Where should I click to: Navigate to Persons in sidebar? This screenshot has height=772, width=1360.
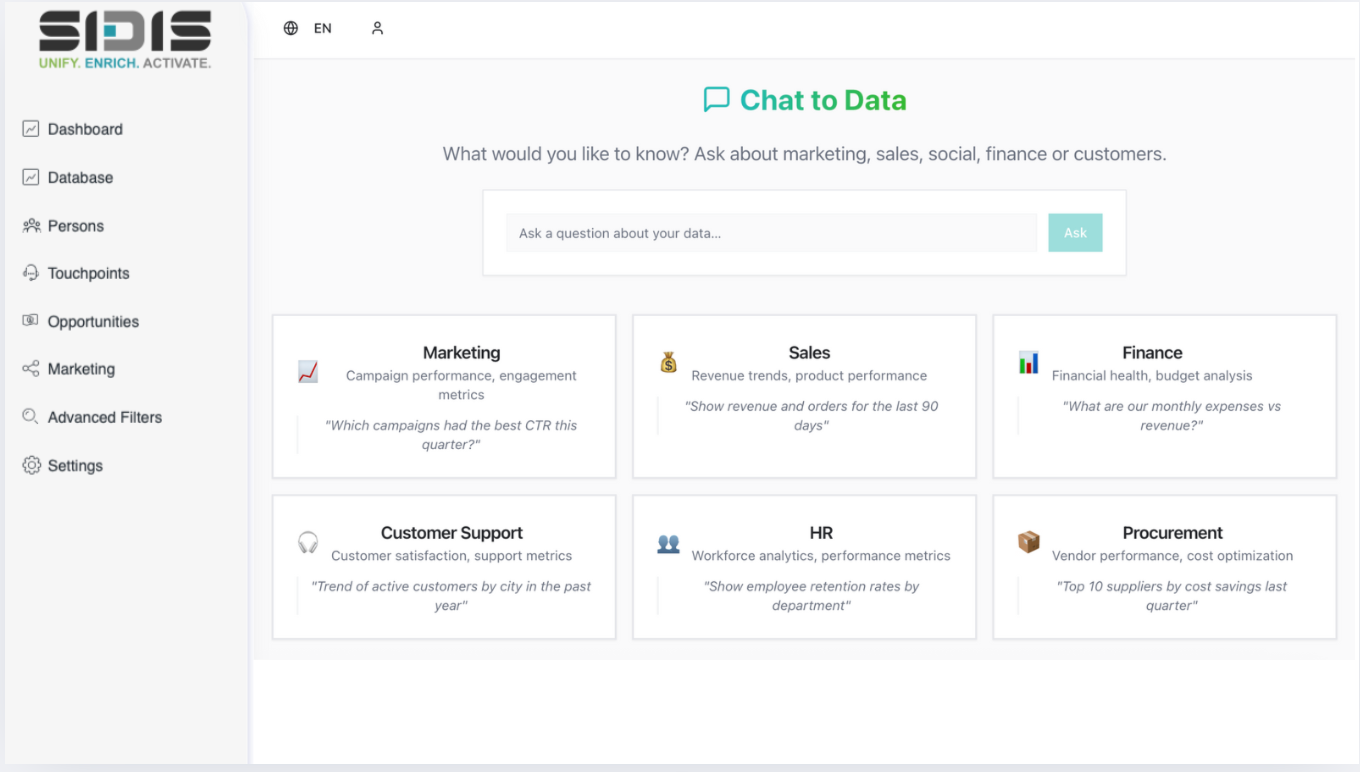coord(76,226)
